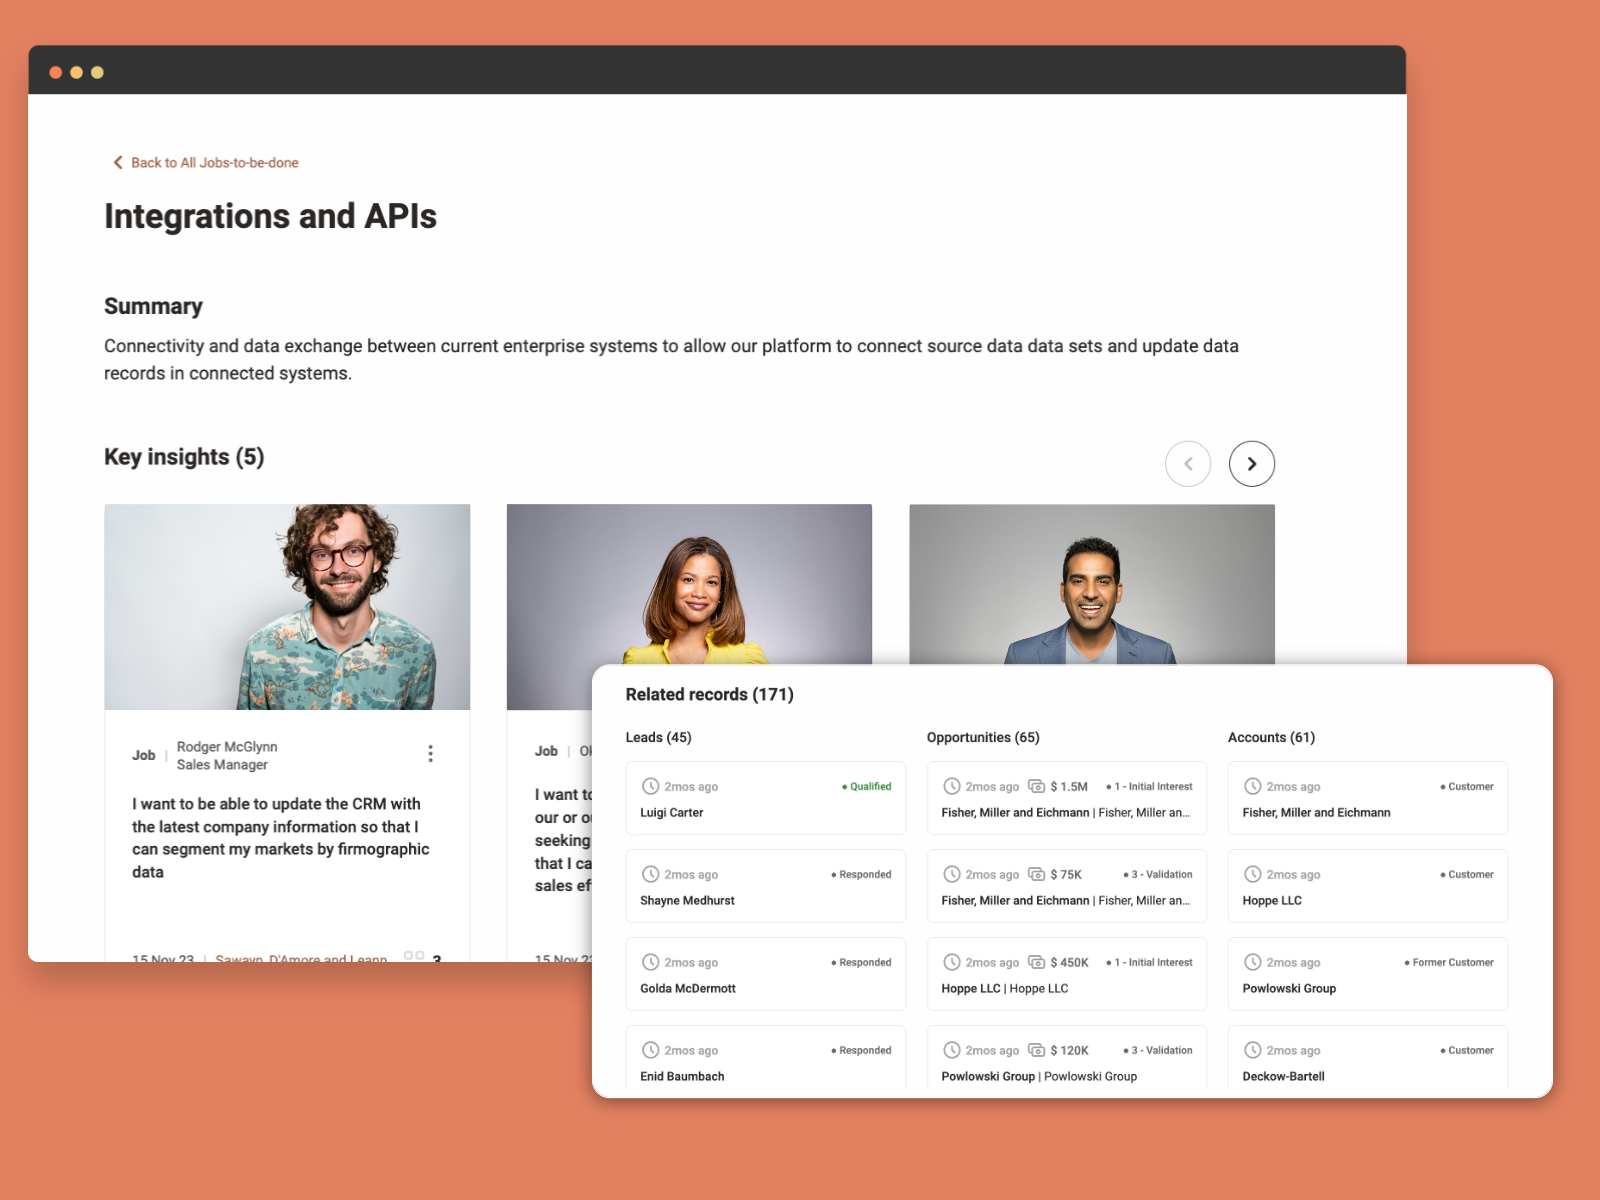Click the Opportunities (65) column heading
This screenshot has width=1600, height=1200.
[x=983, y=737]
